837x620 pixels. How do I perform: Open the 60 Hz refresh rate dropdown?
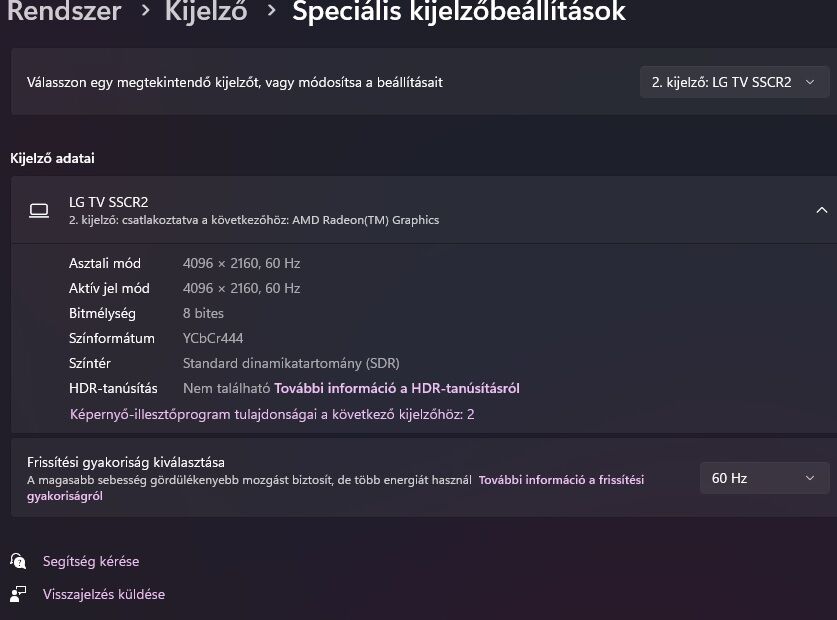coord(764,478)
